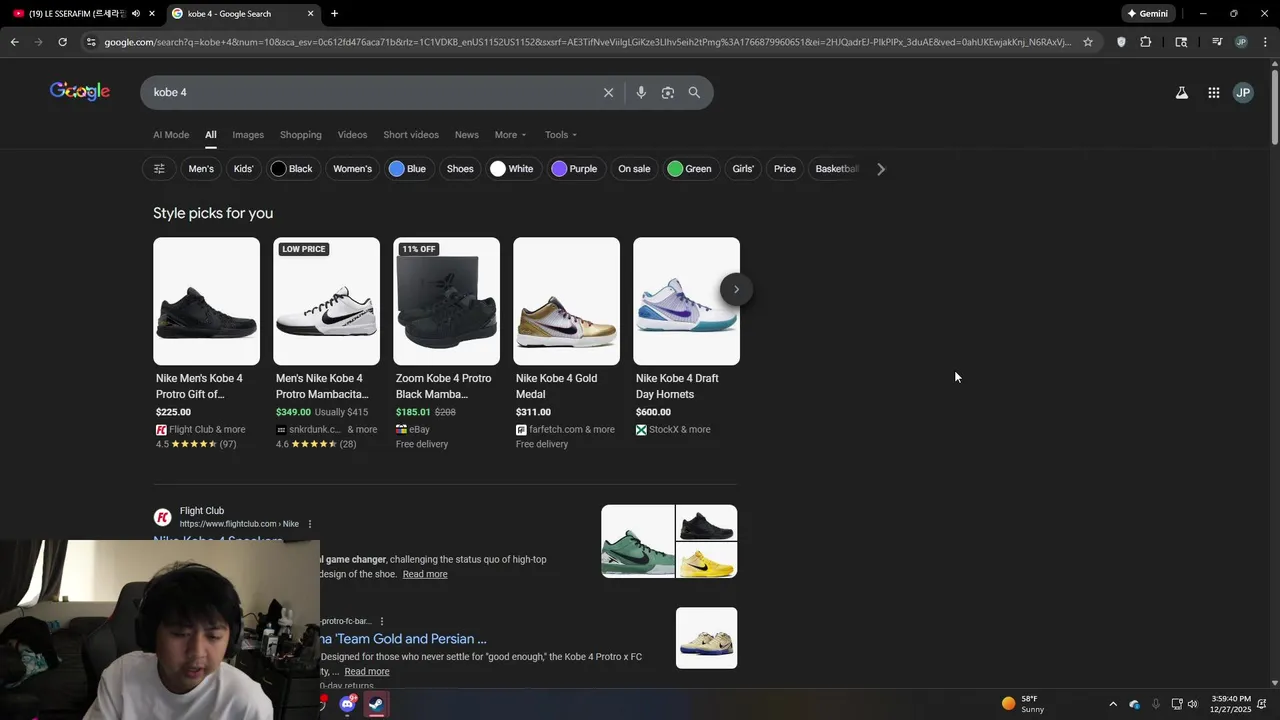Viewport: 1280px width, 720px height.
Task: Select the Green color filter chip
Action: click(x=690, y=169)
